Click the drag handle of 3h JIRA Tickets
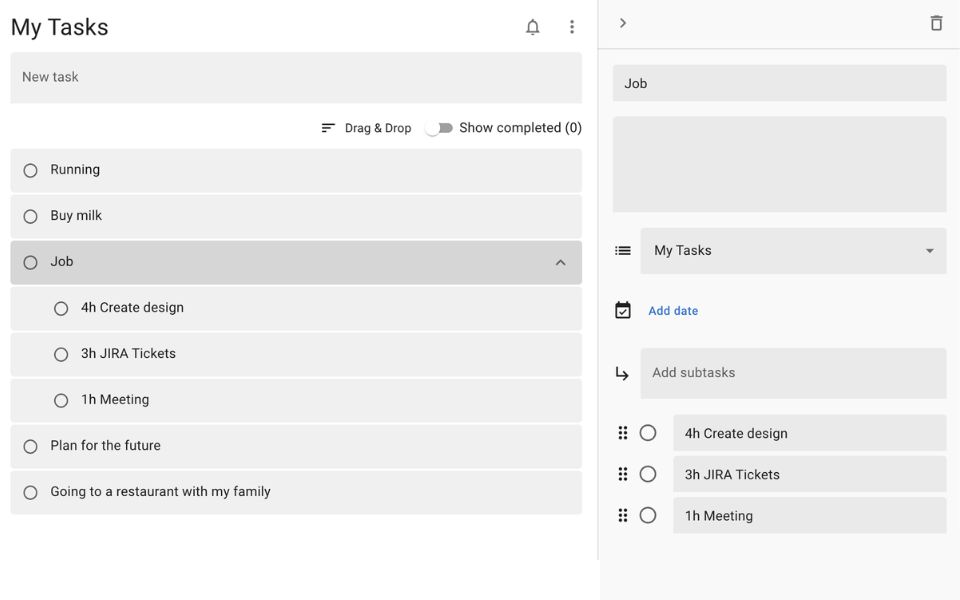Screen dimensions: 960x600 point(623,474)
